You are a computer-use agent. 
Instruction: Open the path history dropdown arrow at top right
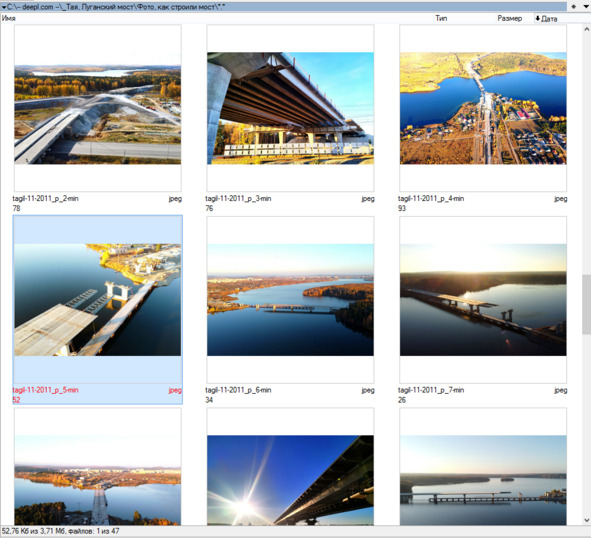pyautogui.click(x=586, y=6)
